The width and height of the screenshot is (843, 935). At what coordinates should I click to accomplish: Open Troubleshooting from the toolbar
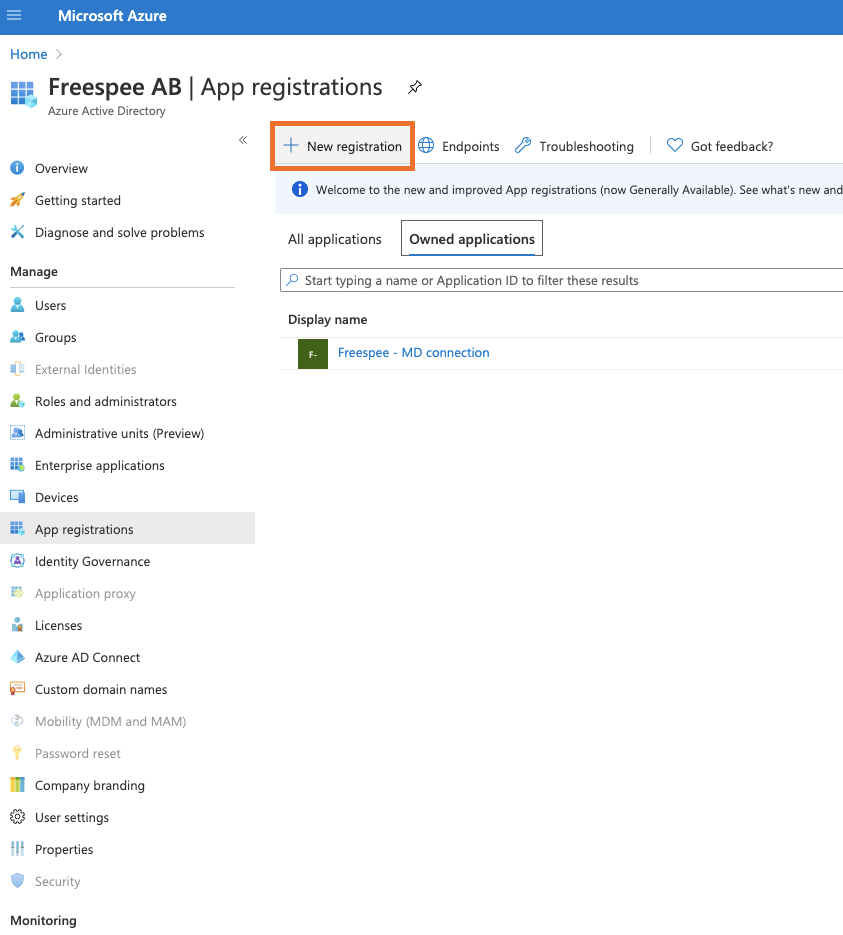(x=574, y=146)
